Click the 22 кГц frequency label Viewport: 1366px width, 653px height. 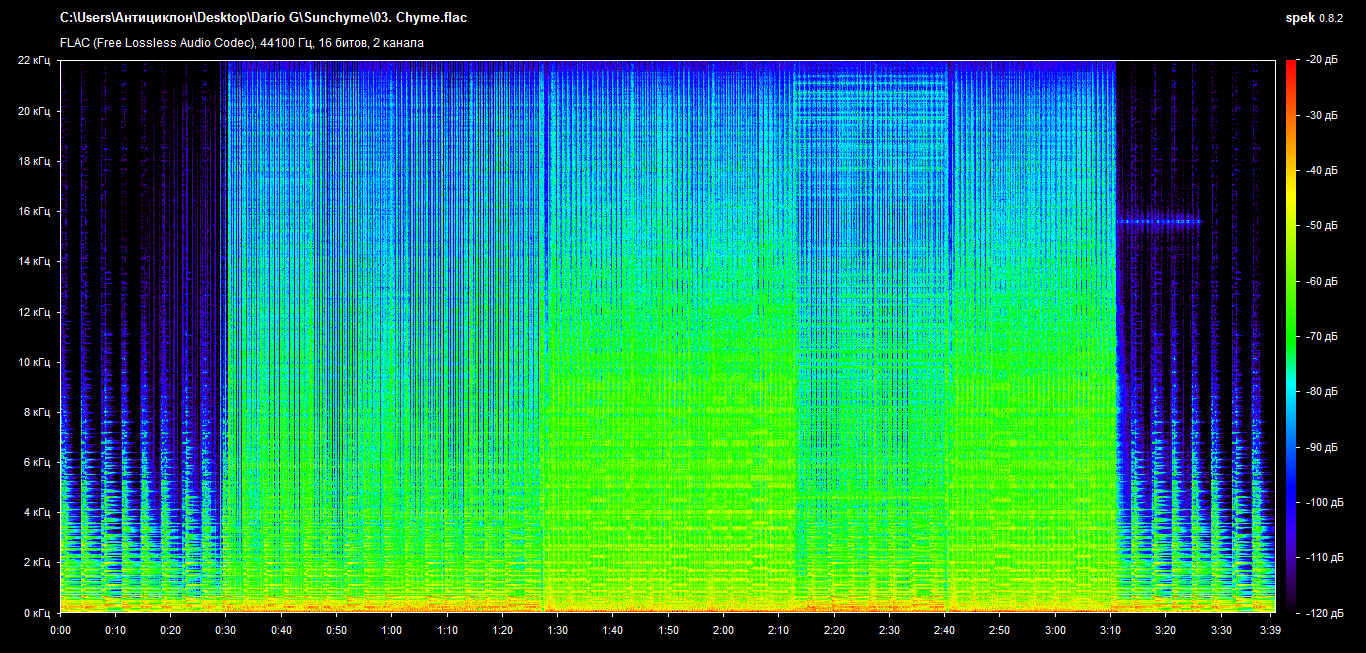coord(36,61)
